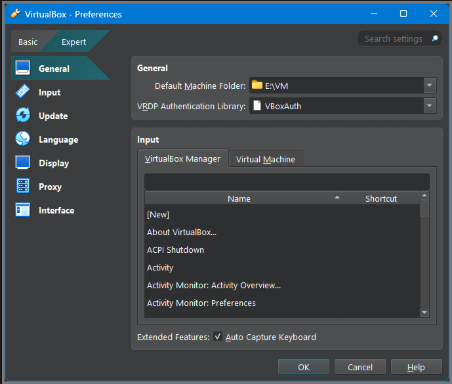Open the Language settings label
The width and height of the screenshot is (452, 384).
pyautogui.click(x=58, y=140)
